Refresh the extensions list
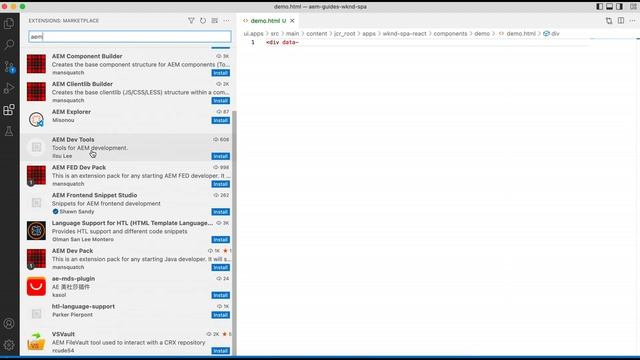 pyautogui.click(x=203, y=20)
